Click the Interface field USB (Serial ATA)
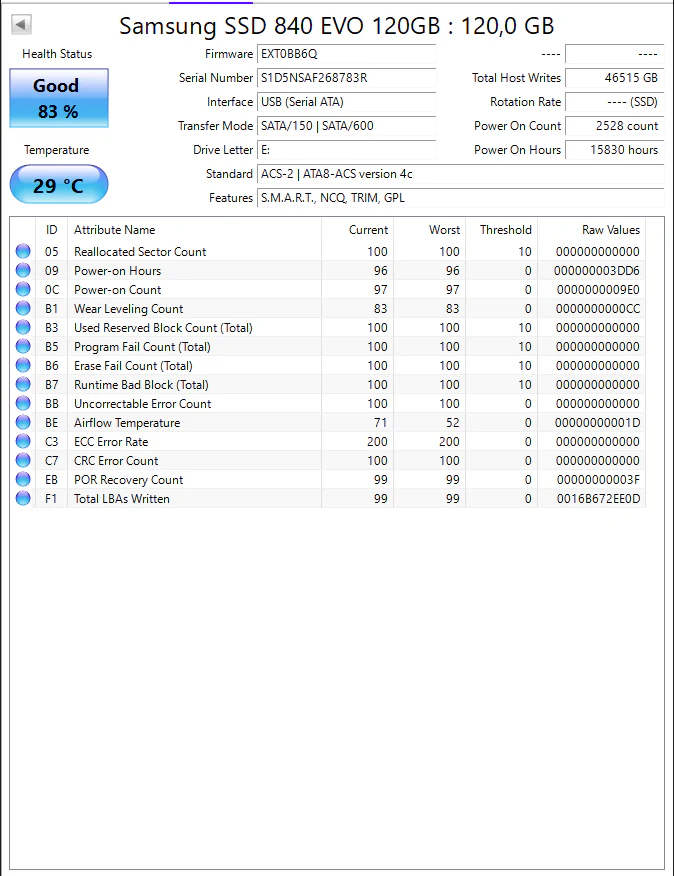The height and width of the screenshot is (876, 674). (x=347, y=102)
